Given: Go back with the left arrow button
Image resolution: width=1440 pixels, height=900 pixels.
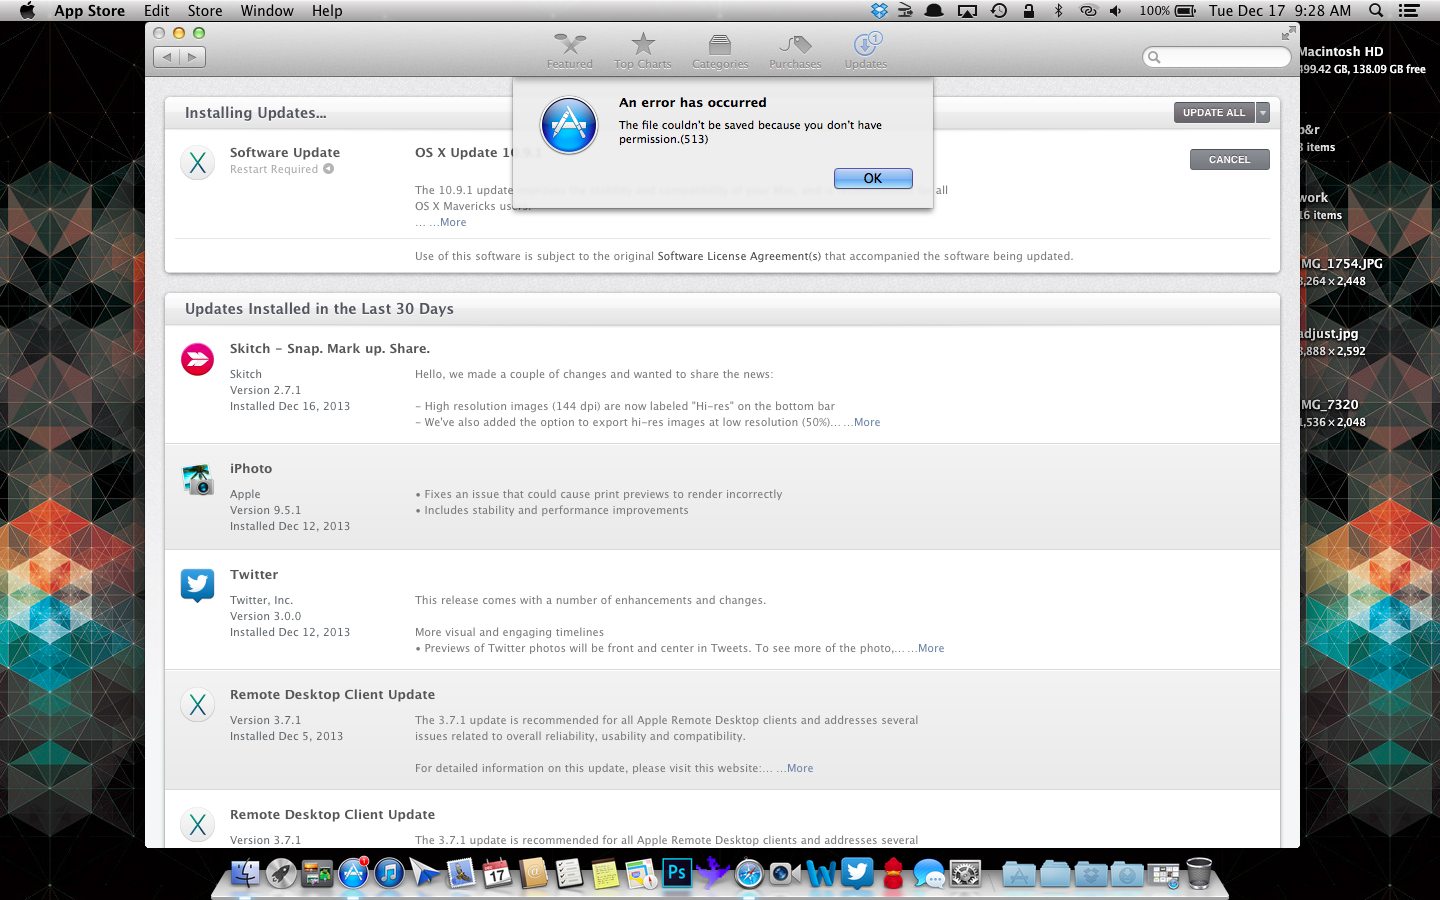Looking at the screenshot, I should pos(167,57).
